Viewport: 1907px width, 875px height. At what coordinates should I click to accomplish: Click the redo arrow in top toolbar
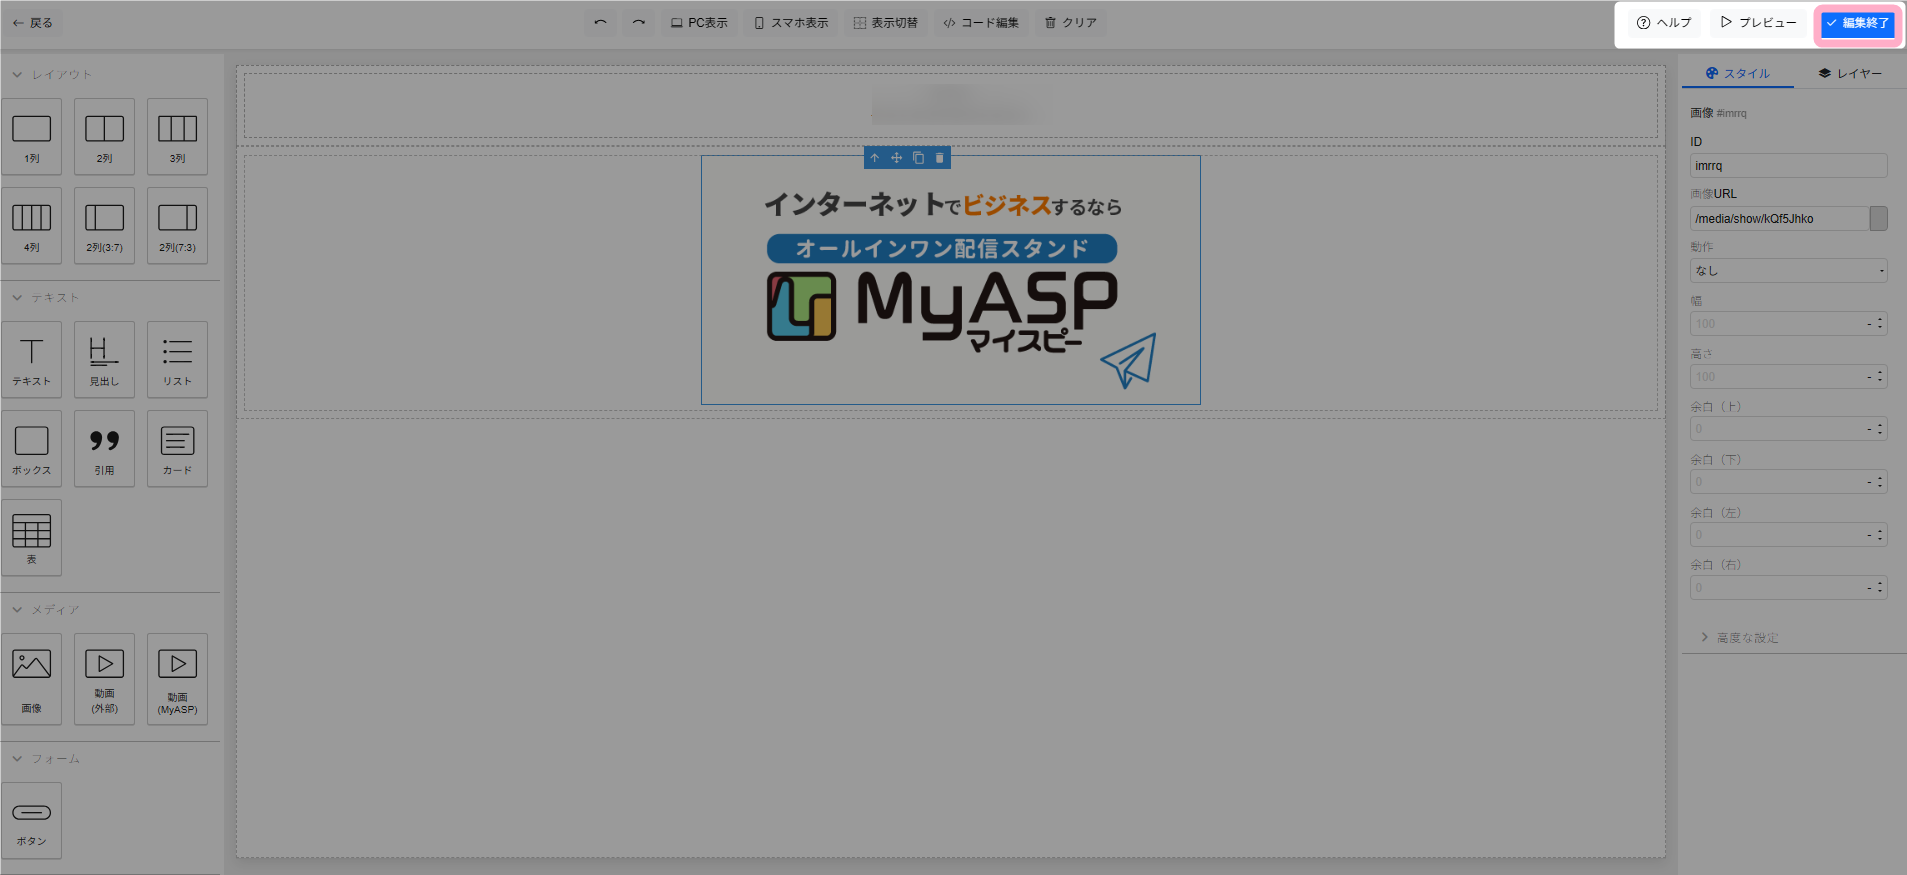point(638,22)
